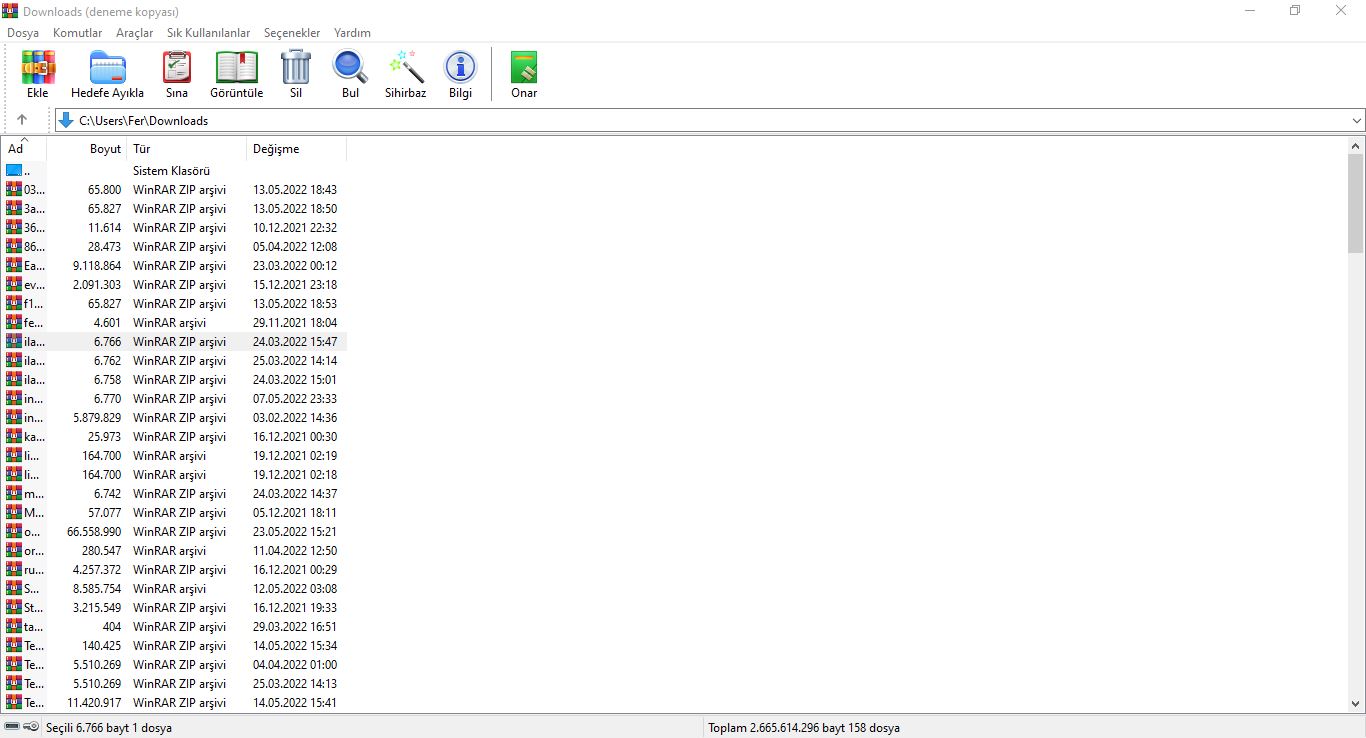This screenshot has height=738, width=1366.
Task: Open the Görüntüle view tool
Action: pos(237,67)
